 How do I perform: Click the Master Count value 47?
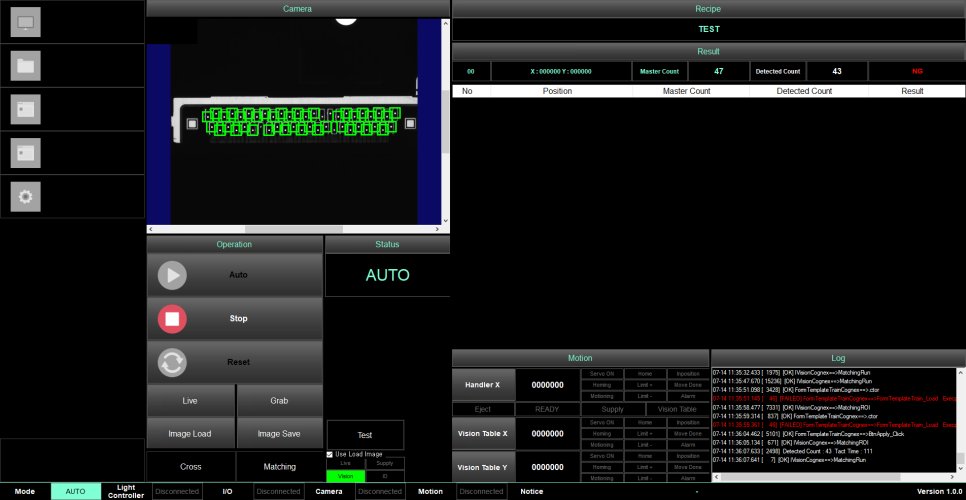(x=718, y=71)
